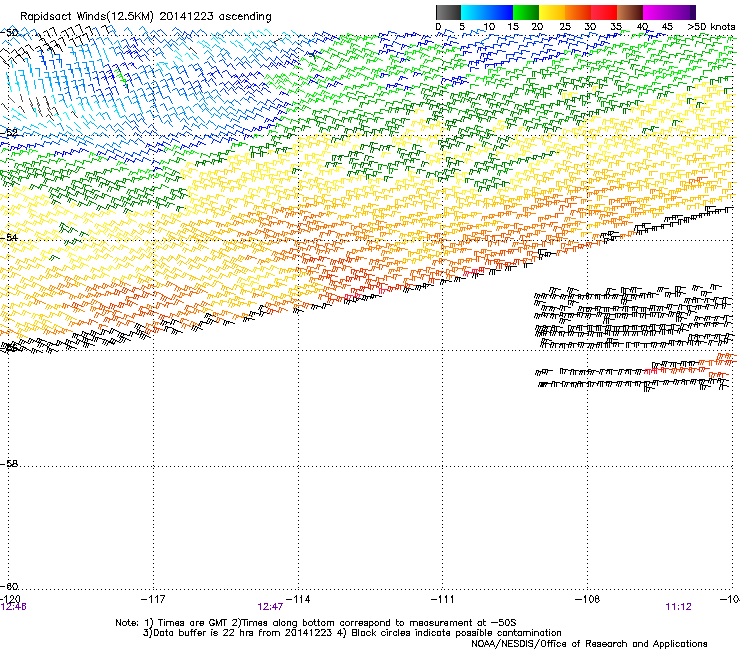Click the NOAA/NESDIS Office of Research credit
740x650 pixels.
[x=589, y=643]
